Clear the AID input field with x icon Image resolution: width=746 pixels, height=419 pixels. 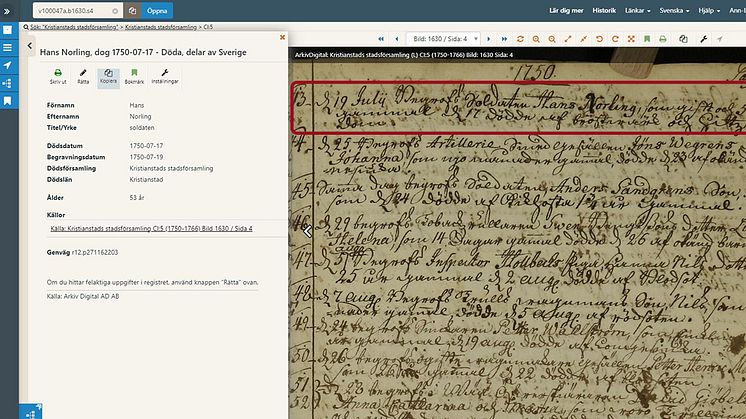[115, 11]
